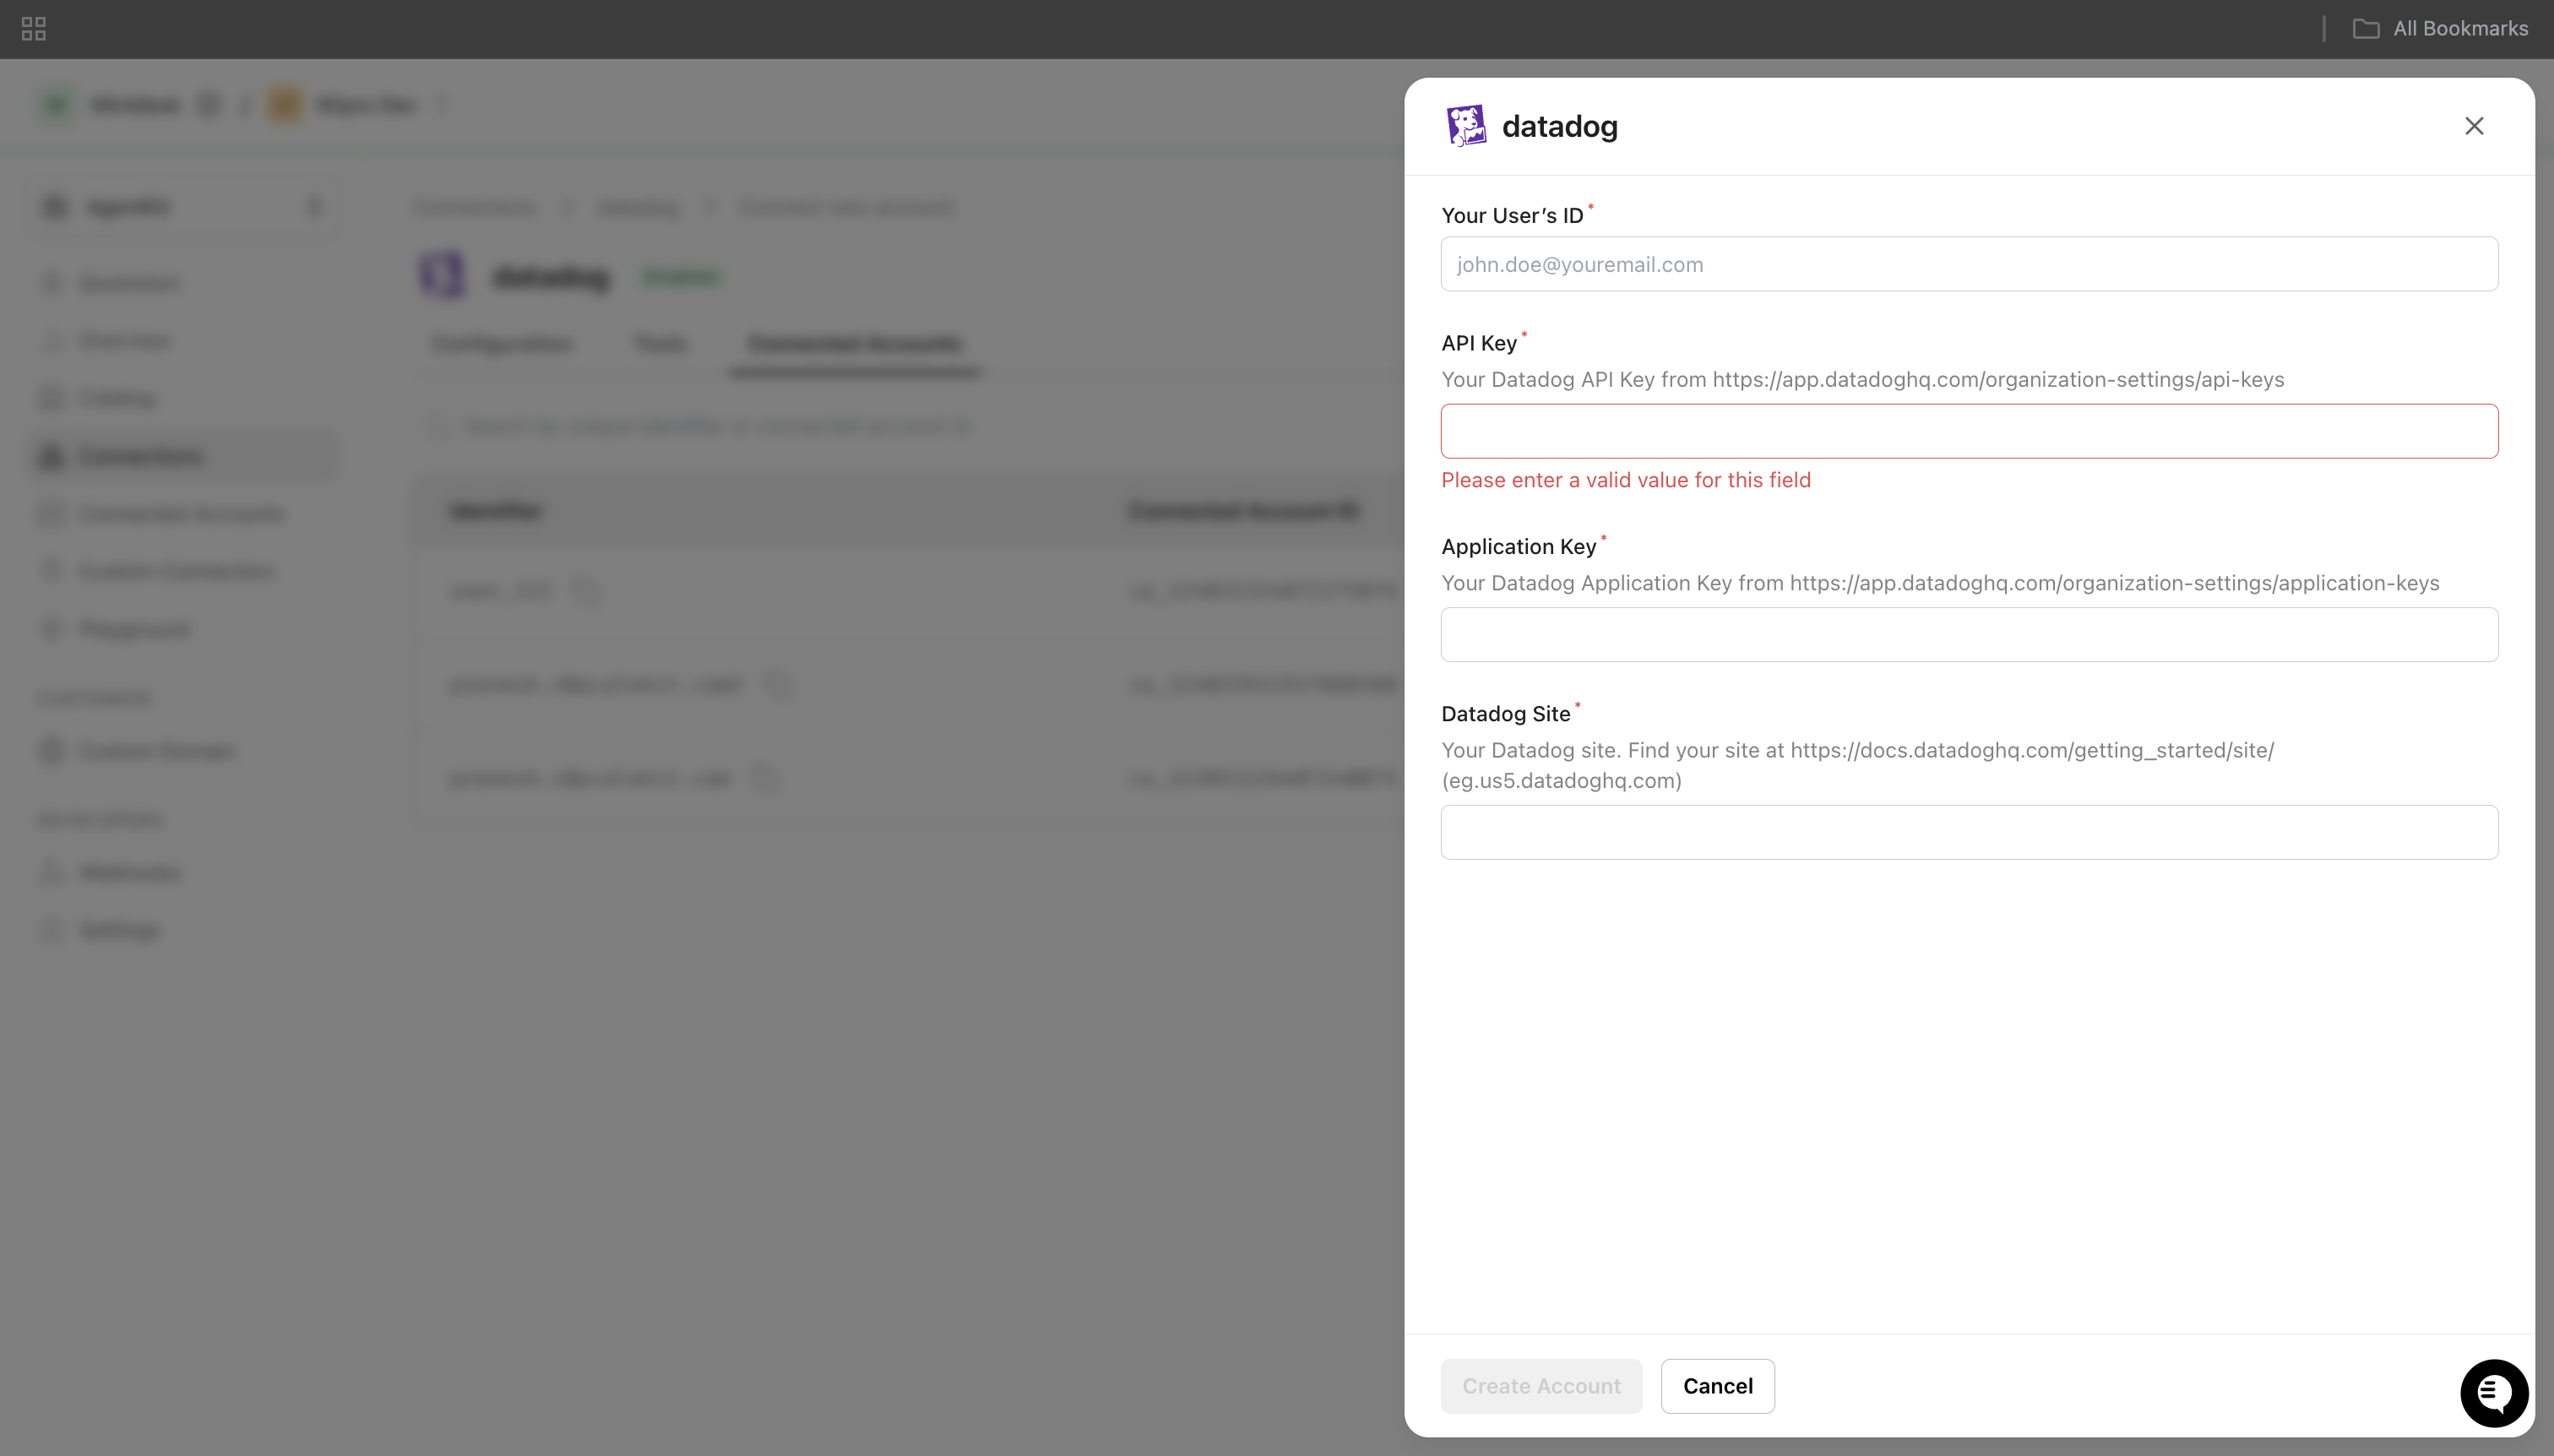
Task: Click the datadog logo icon in dialog header
Action: click(1466, 126)
